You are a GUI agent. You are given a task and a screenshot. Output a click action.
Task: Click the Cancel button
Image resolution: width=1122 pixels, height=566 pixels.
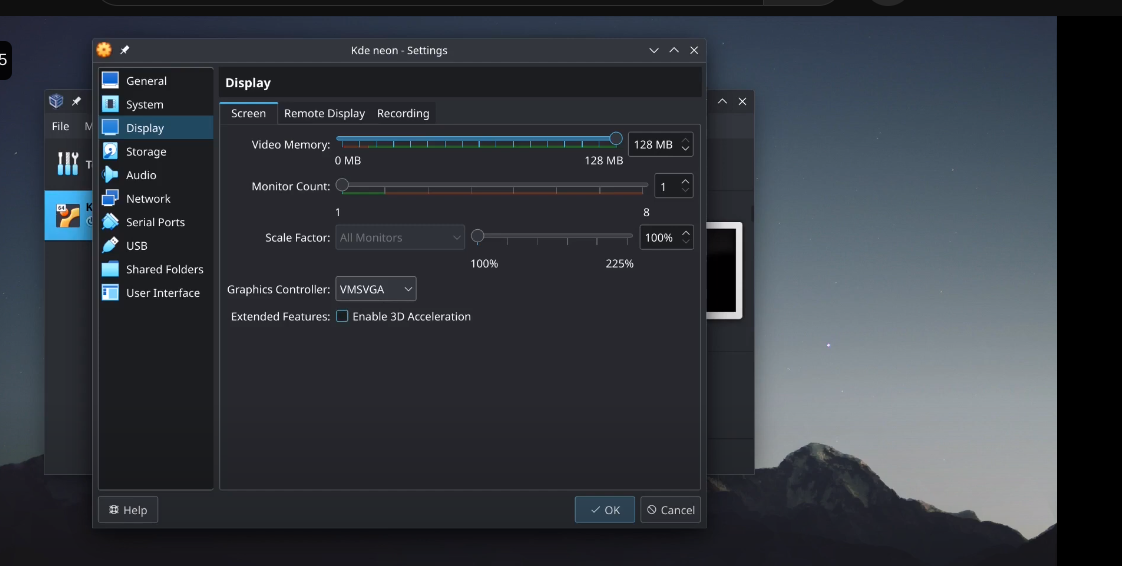point(670,510)
